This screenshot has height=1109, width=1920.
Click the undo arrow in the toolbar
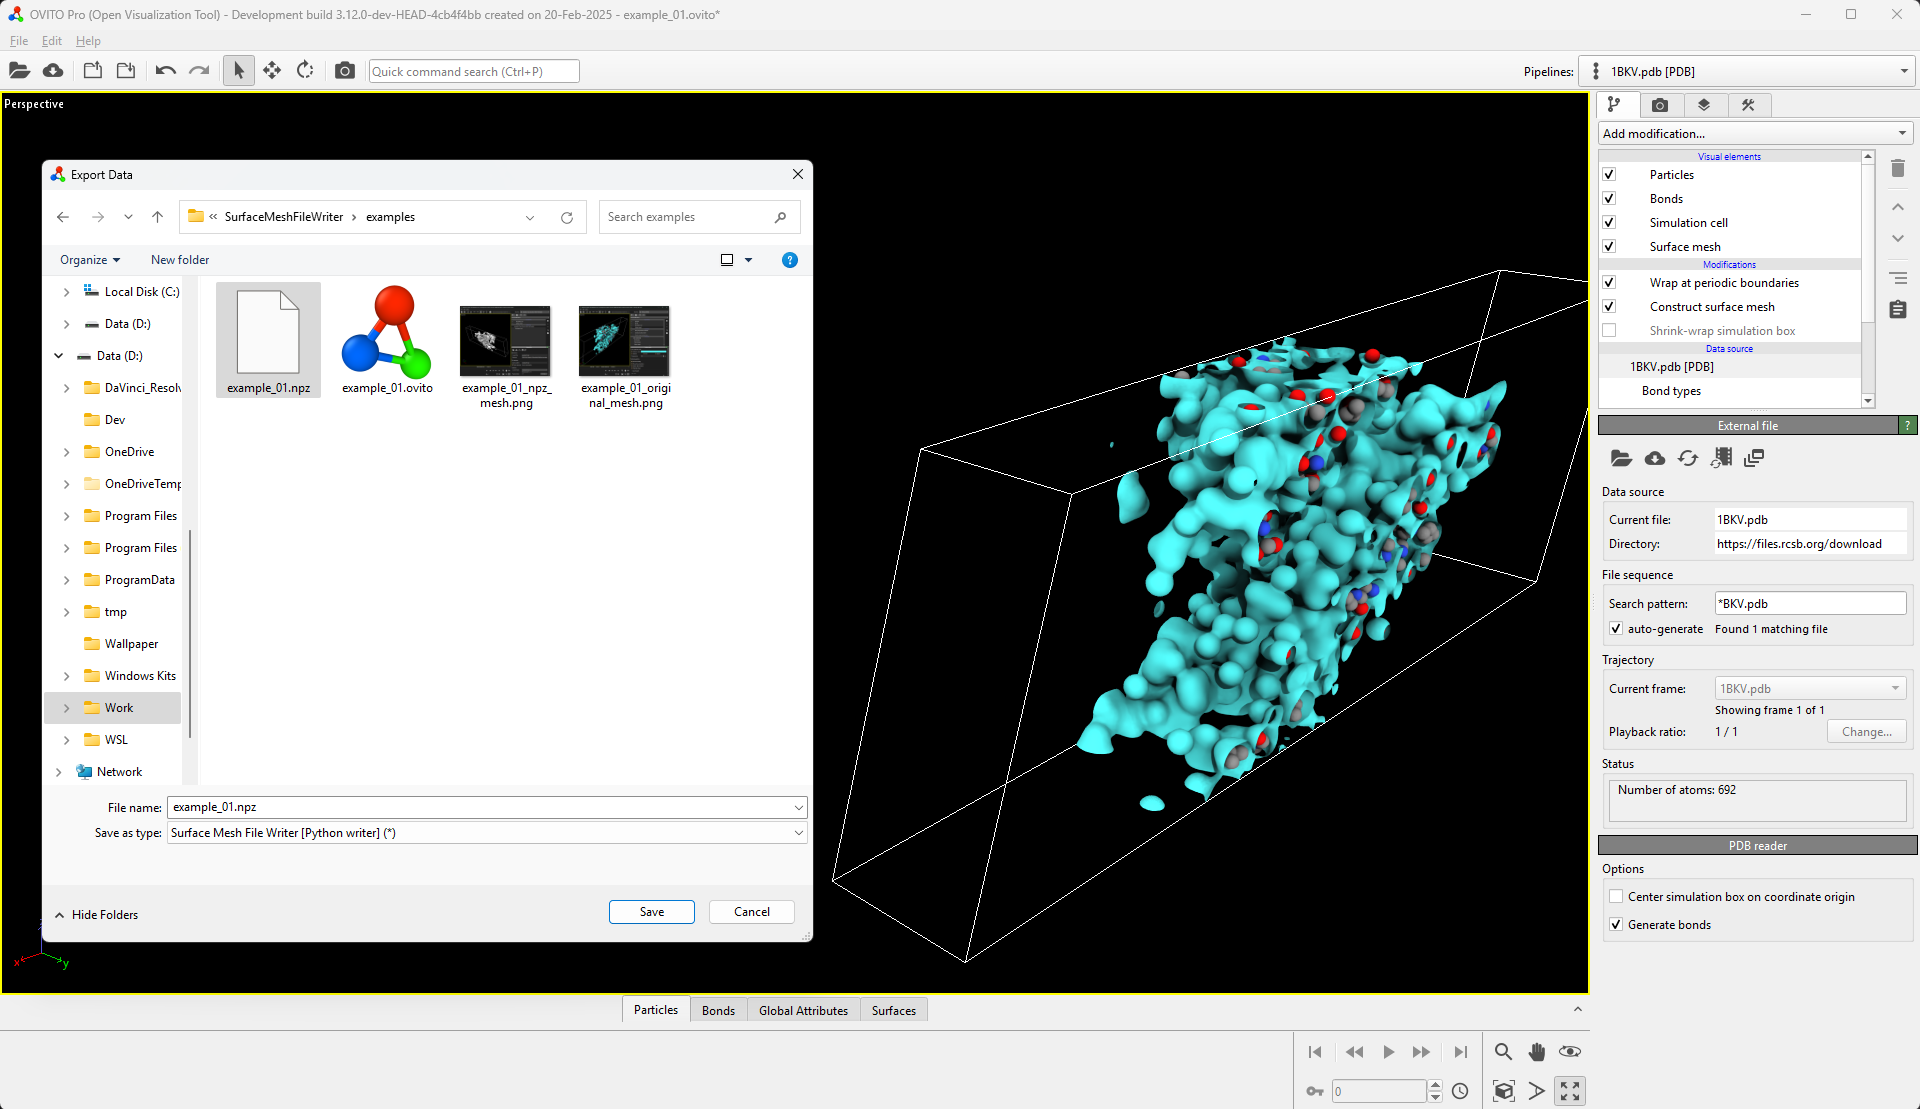pos(166,71)
